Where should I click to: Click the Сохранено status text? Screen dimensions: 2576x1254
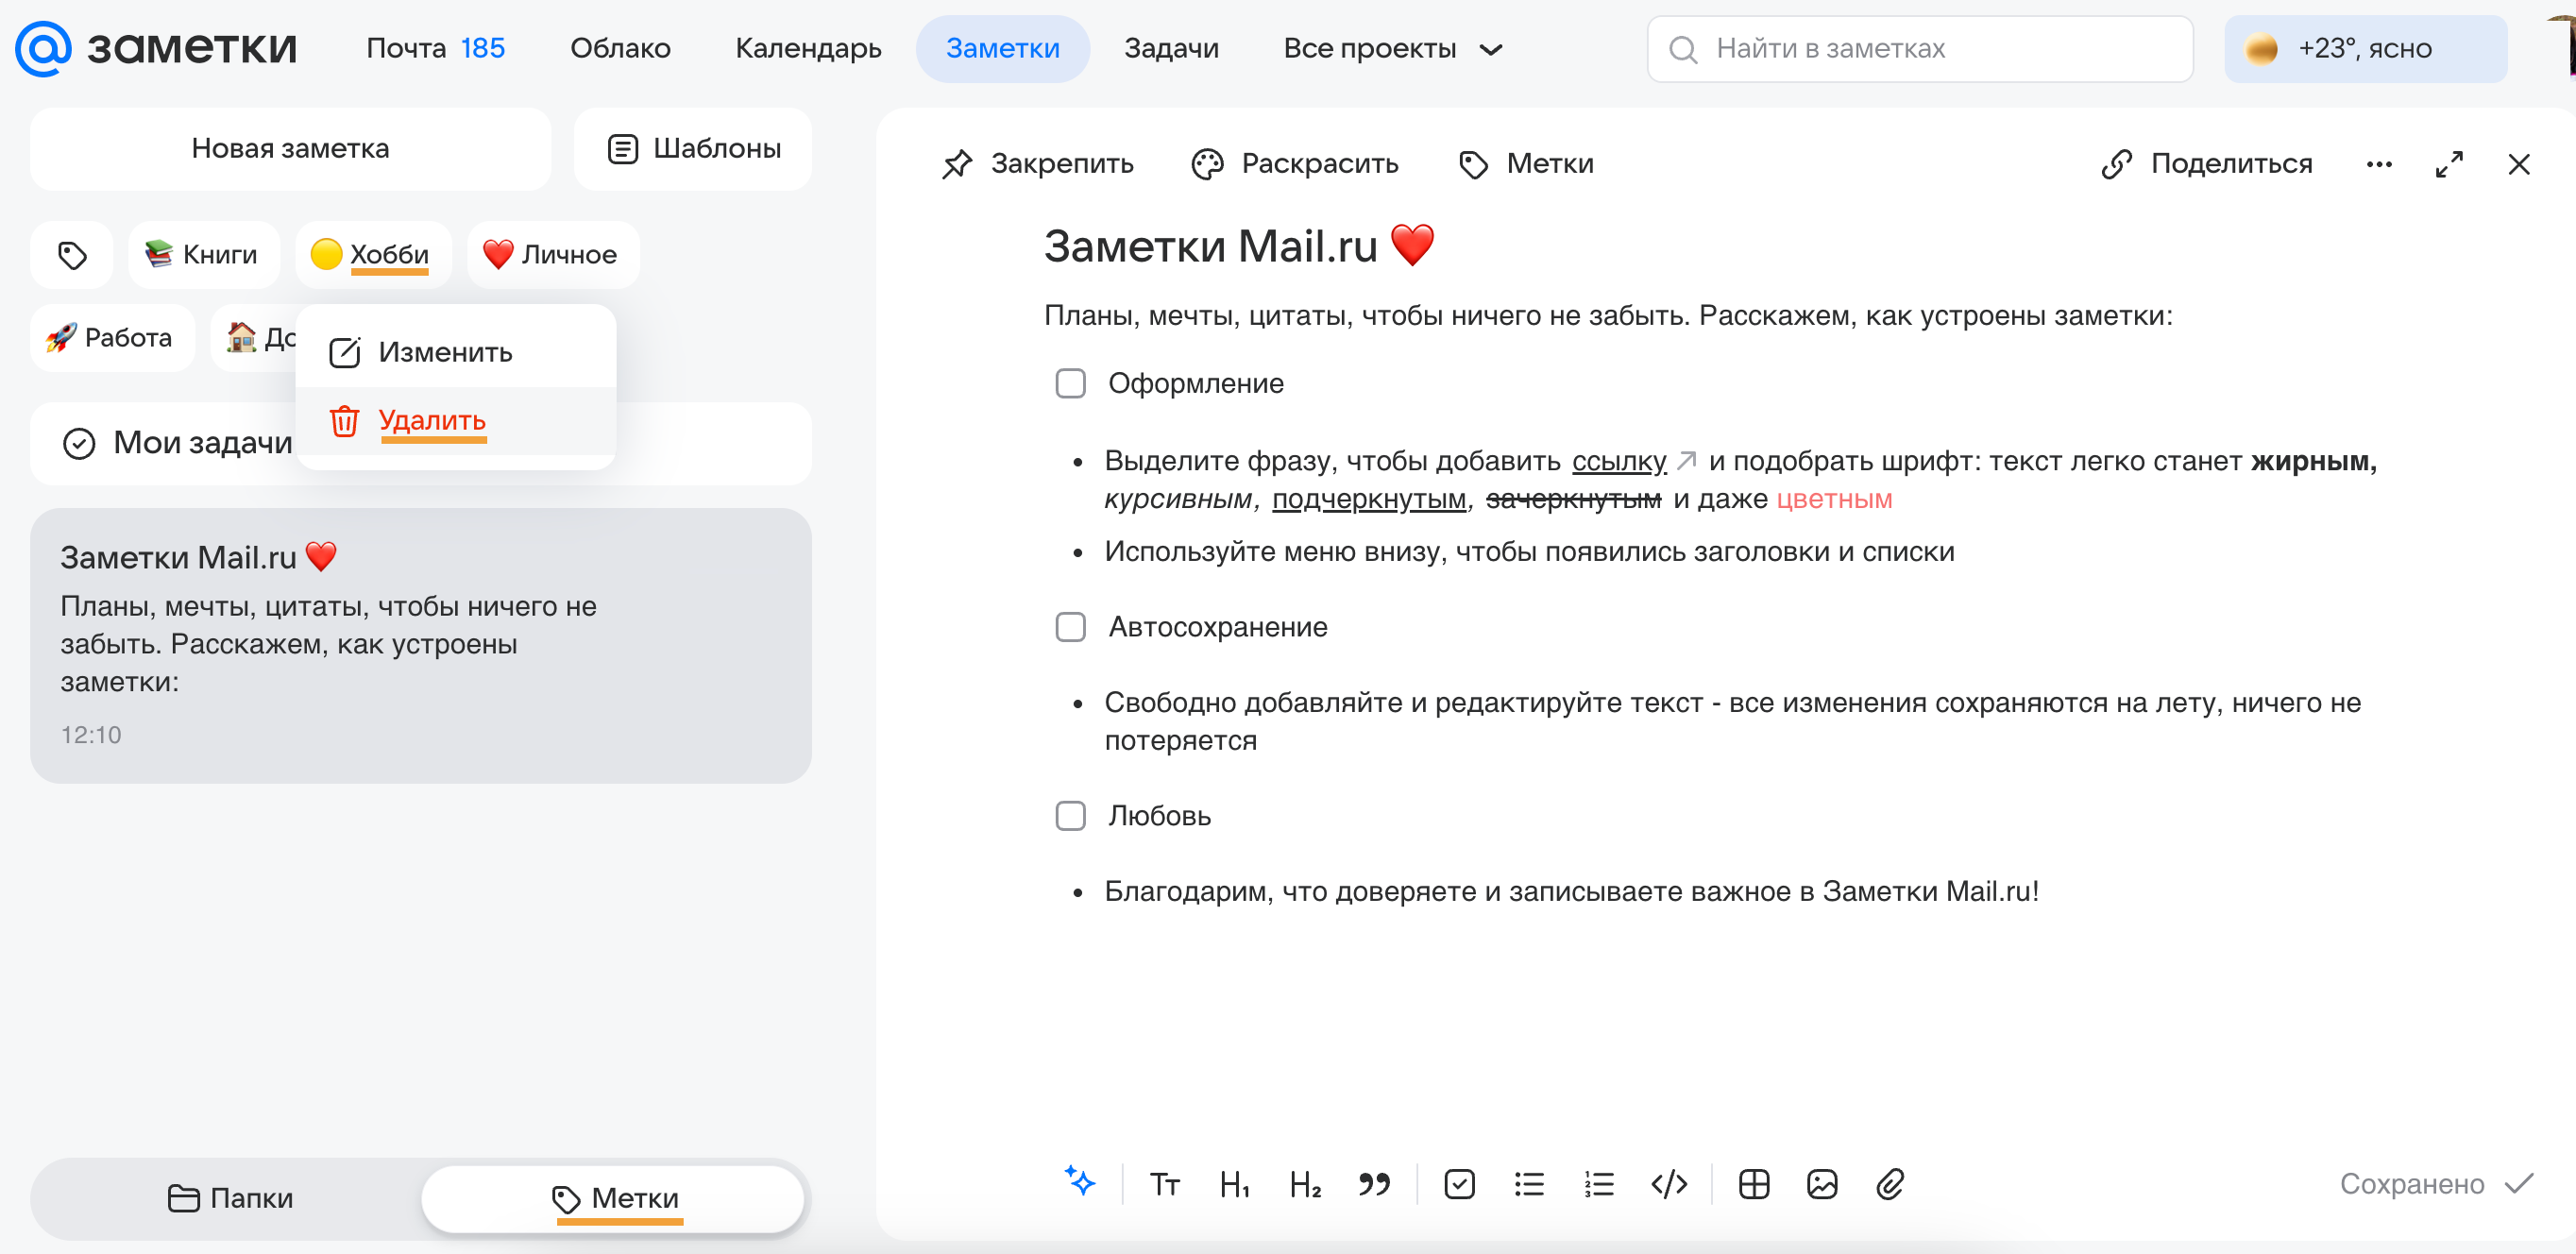tap(2411, 1184)
